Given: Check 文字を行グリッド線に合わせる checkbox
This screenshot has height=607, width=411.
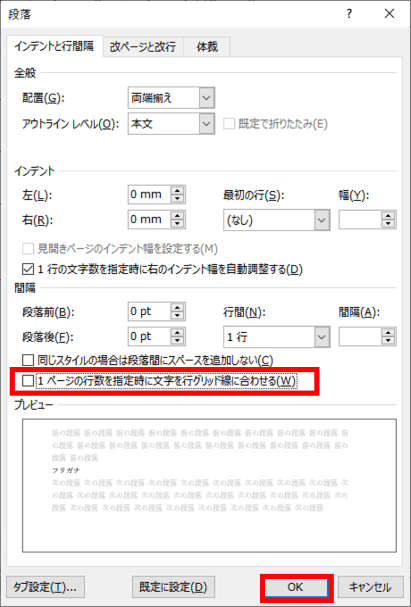Looking at the screenshot, I should coord(28,381).
